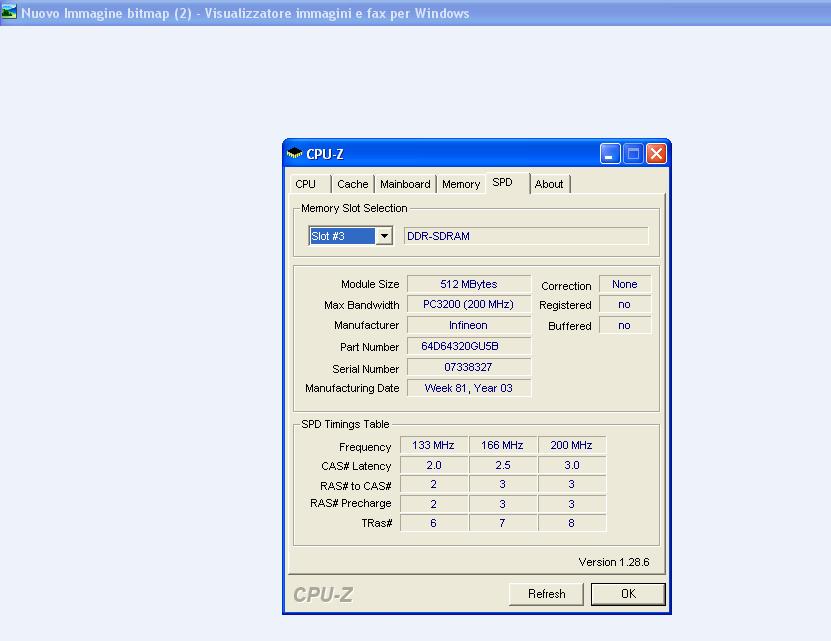Click the image viewer icon in title bar

pyautogui.click(x=8, y=12)
